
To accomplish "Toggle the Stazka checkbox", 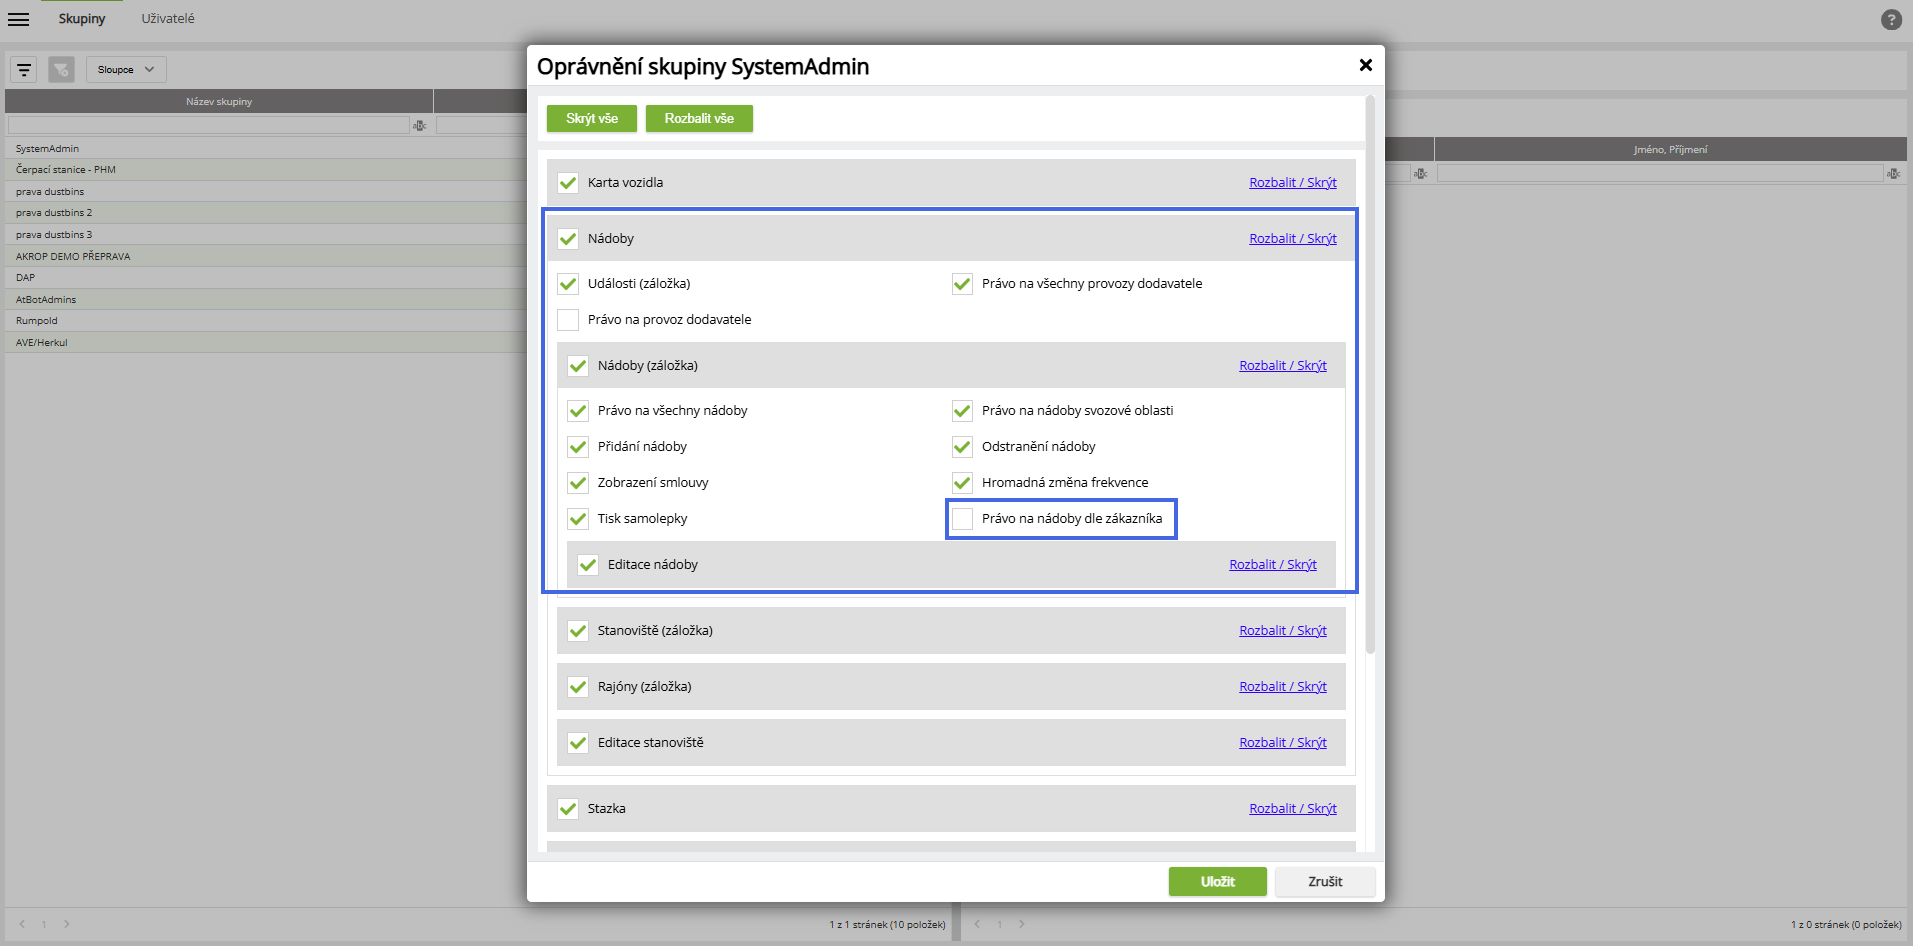I will coord(568,809).
